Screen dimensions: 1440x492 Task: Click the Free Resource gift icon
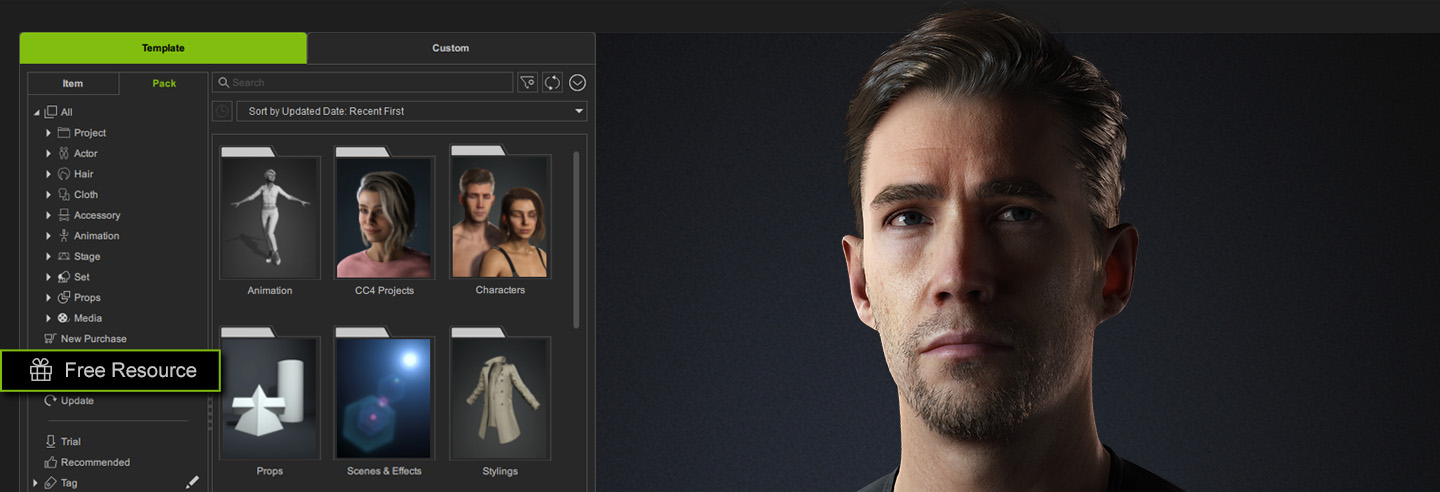pyautogui.click(x=41, y=370)
